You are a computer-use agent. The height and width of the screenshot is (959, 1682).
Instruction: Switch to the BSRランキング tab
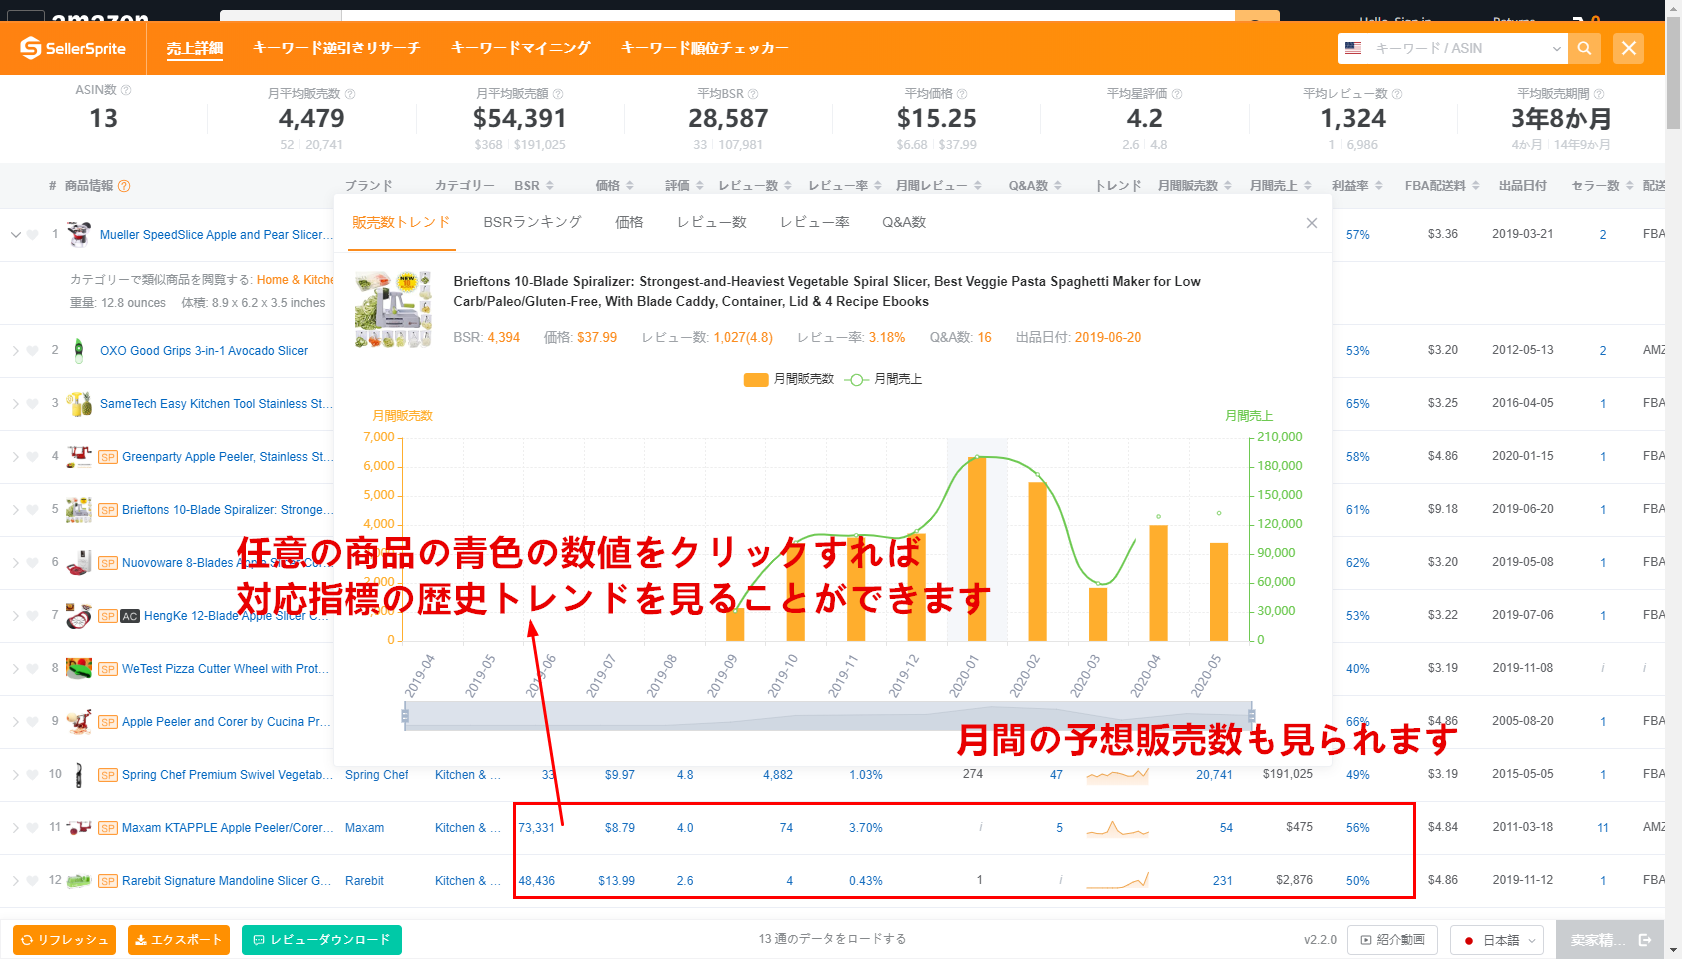tap(532, 222)
